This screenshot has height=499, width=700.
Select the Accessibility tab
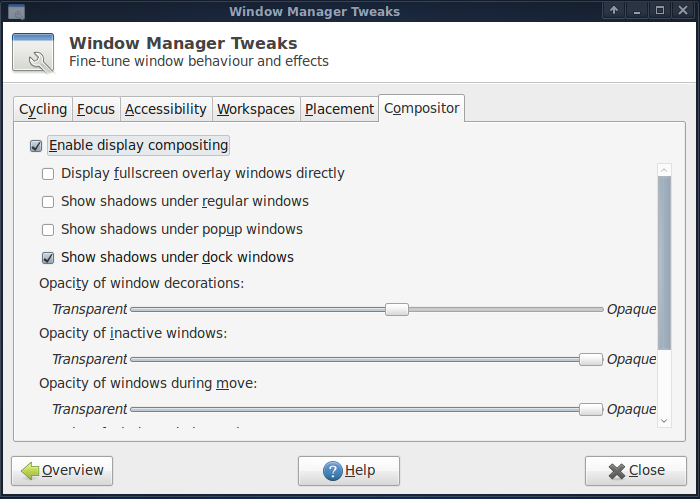pos(166,109)
